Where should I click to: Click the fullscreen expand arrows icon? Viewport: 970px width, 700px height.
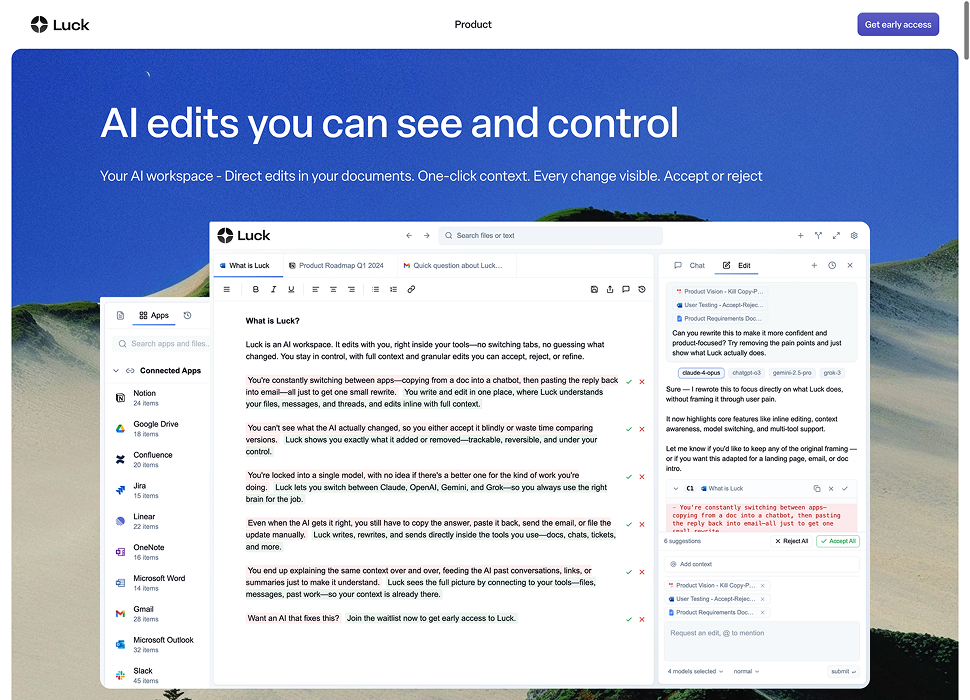836,236
